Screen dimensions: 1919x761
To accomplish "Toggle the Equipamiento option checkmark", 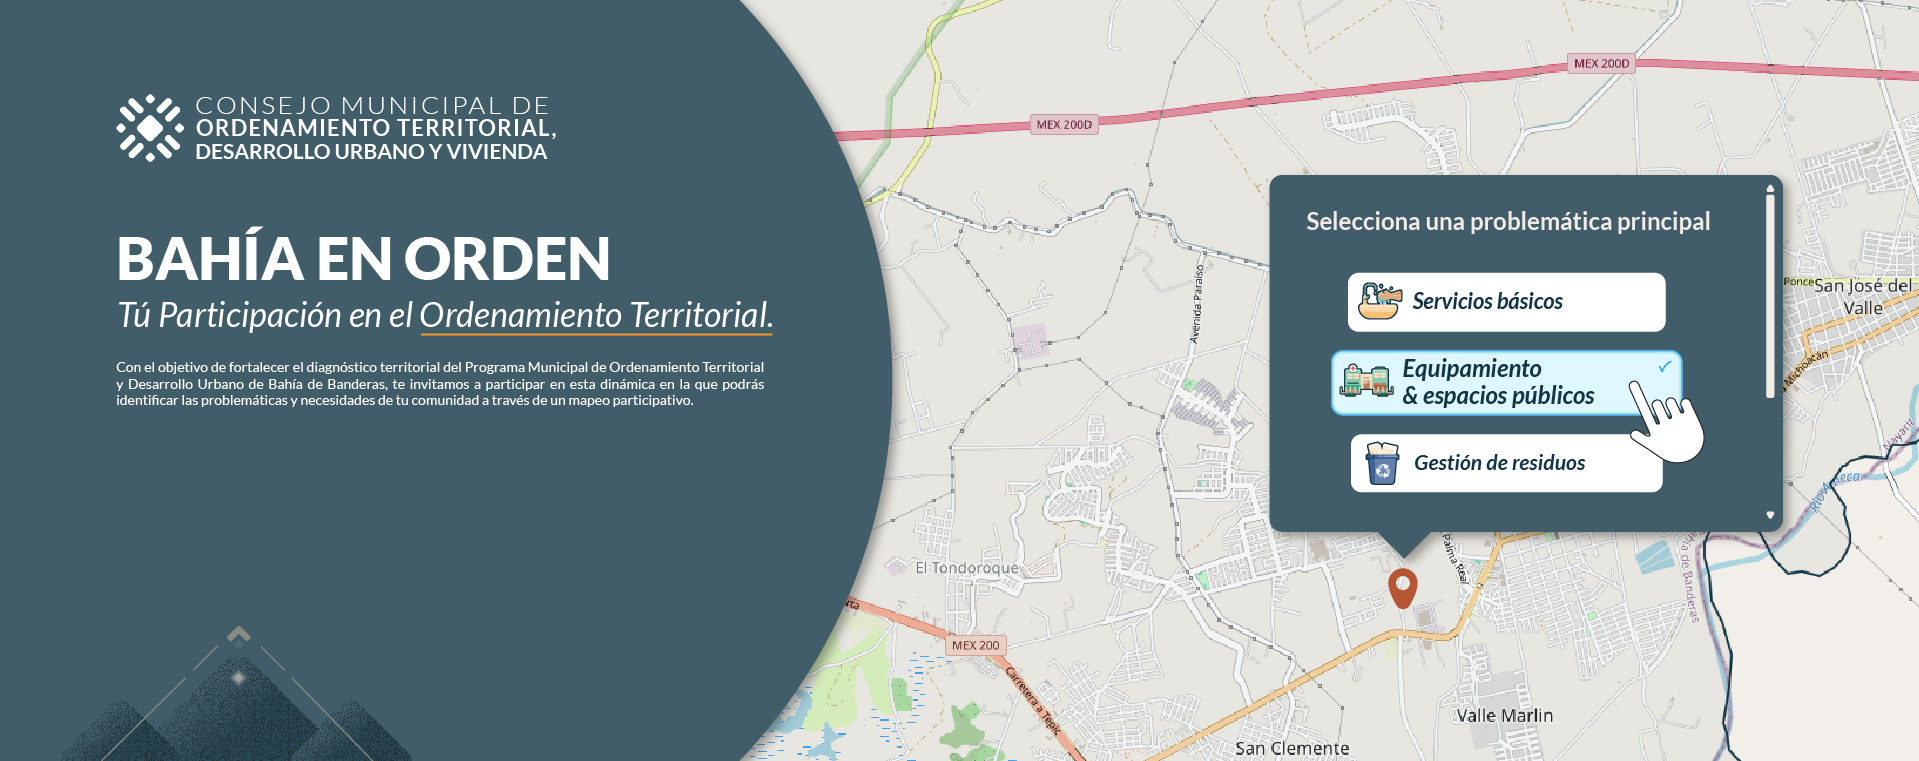I will click(1665, 366).
